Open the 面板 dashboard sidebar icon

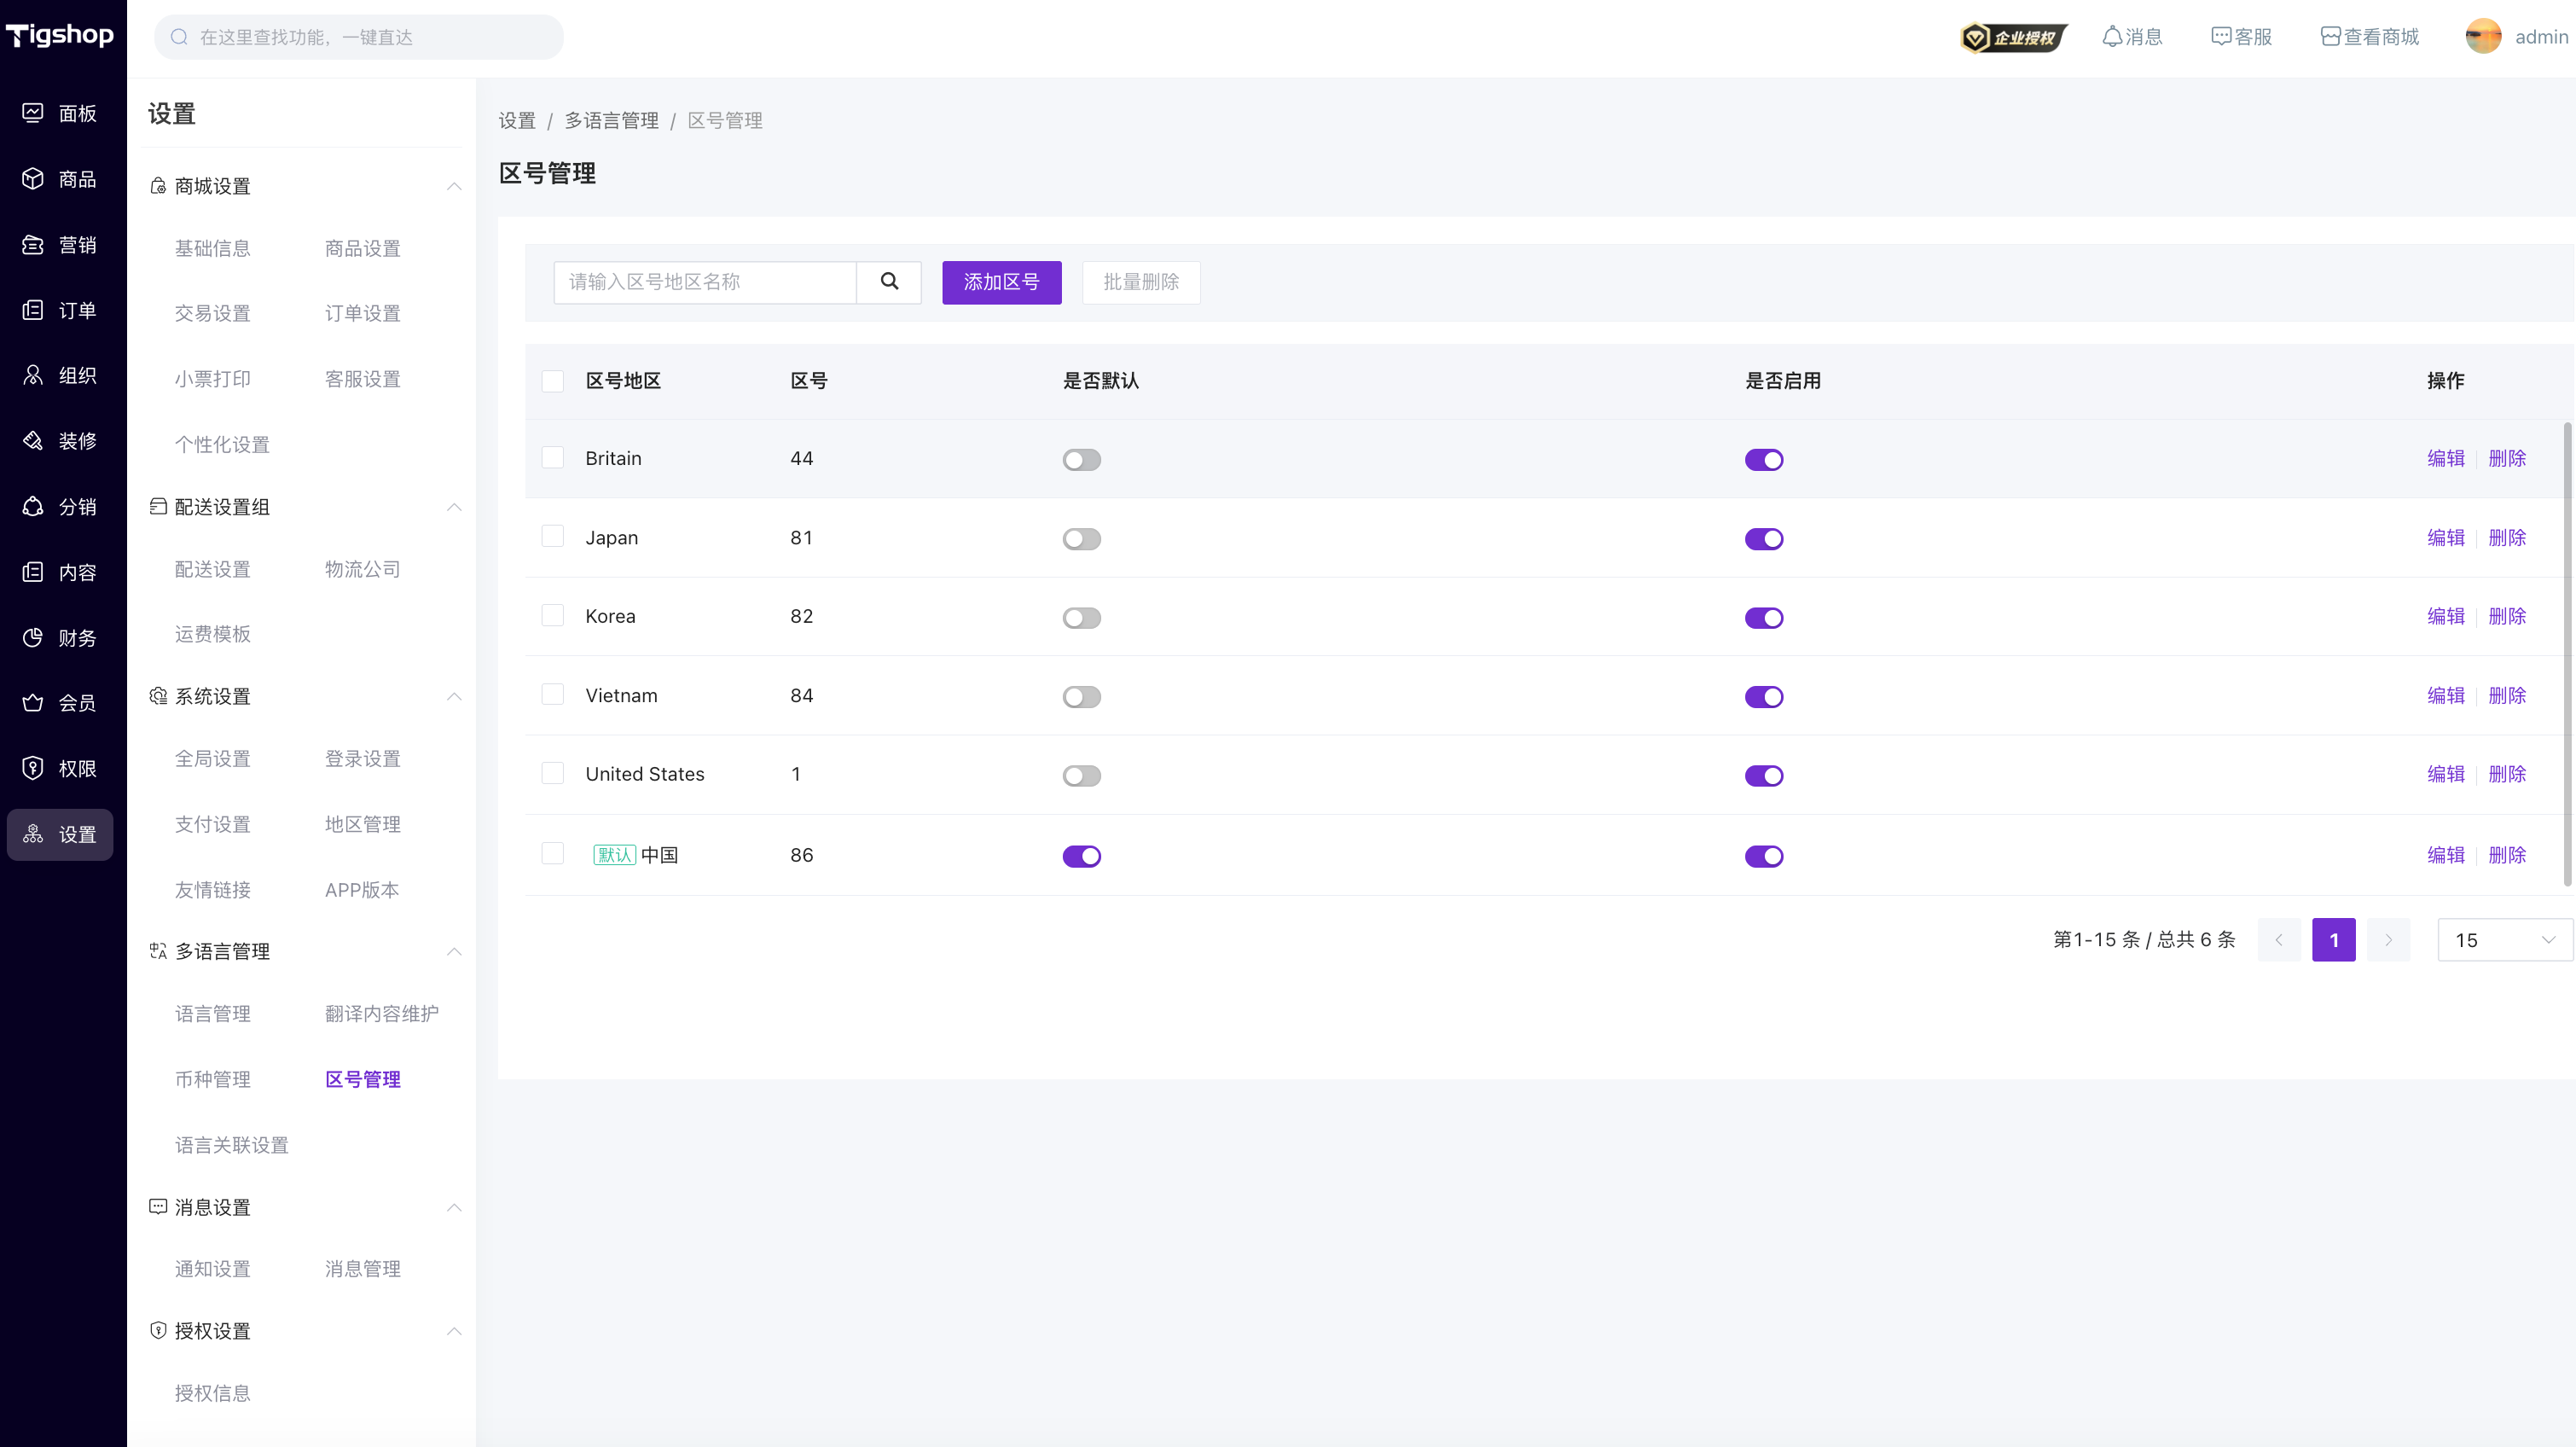33,113
